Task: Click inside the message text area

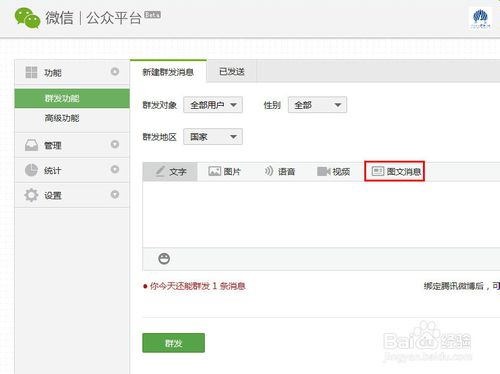Action: (x=321, y=214)
